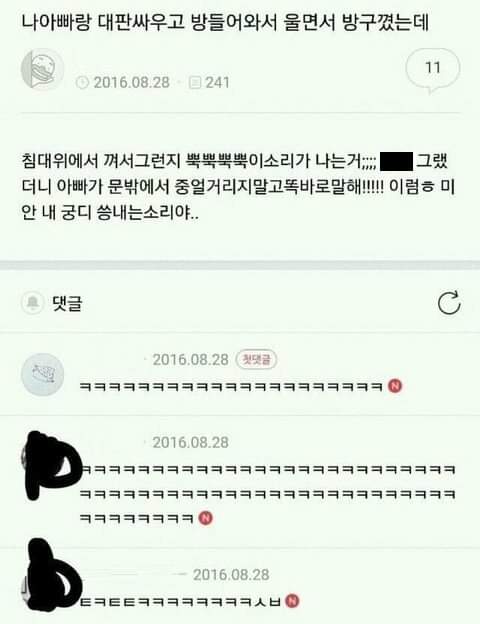The width and height of the screenshot is (480, 624).
Task: Open the post title text
Action: pos(225,23)
